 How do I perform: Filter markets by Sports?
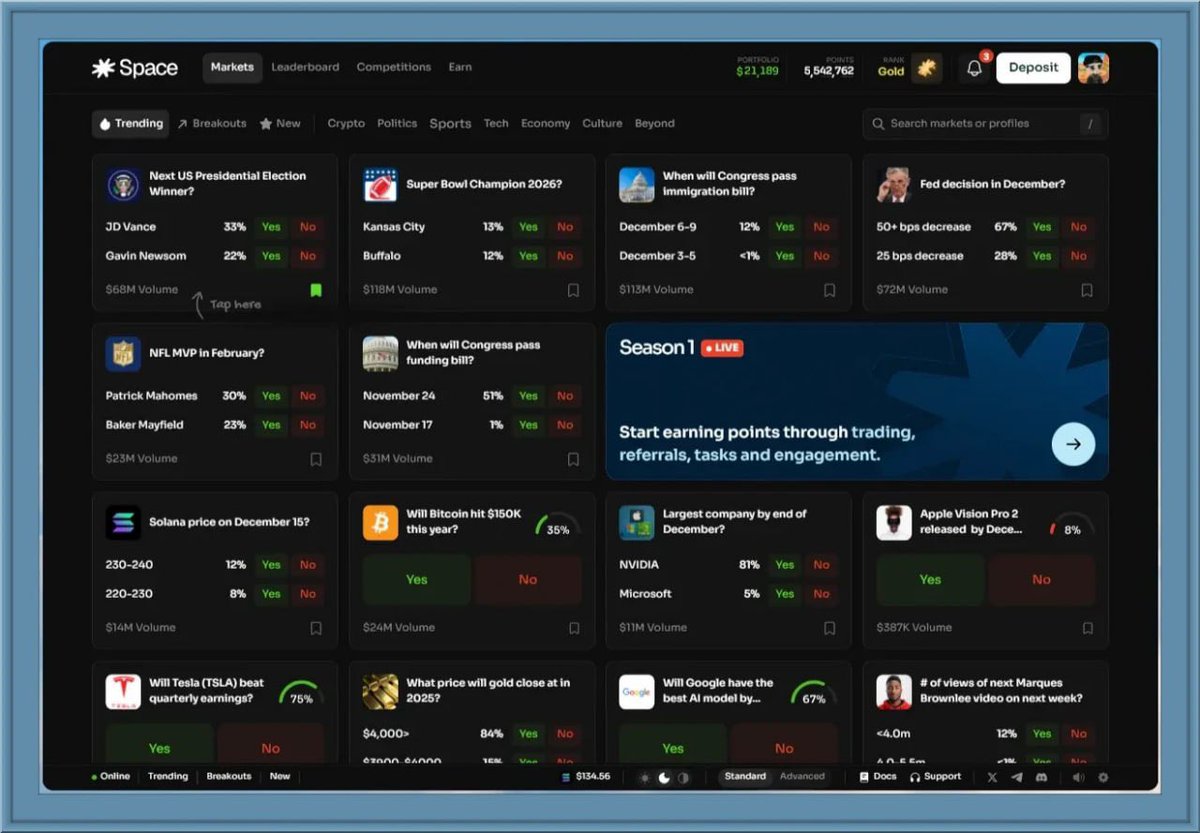tap(450, 124)
